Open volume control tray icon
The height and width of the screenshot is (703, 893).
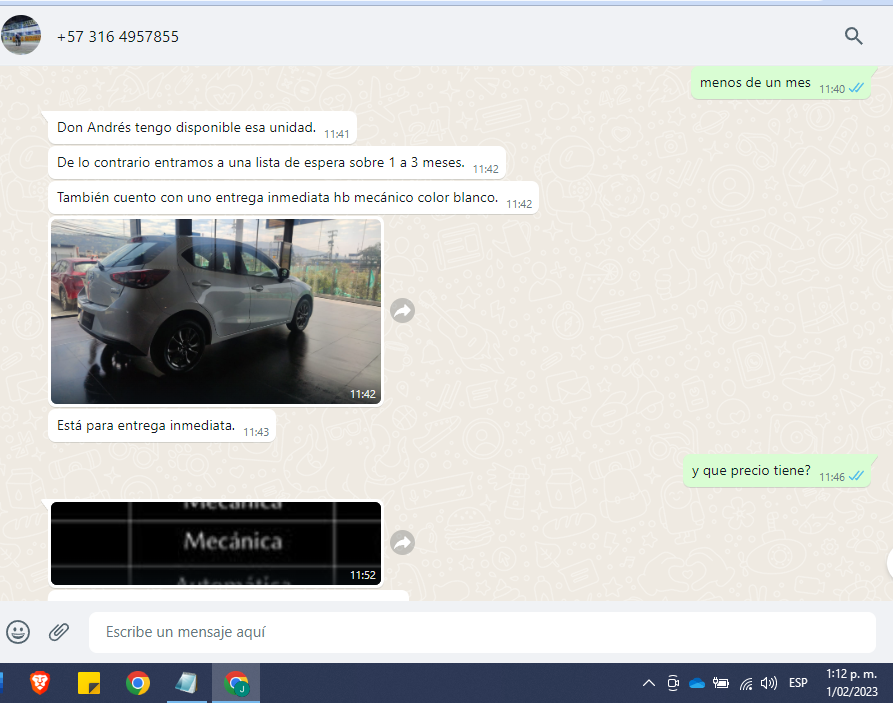point(769,682)
